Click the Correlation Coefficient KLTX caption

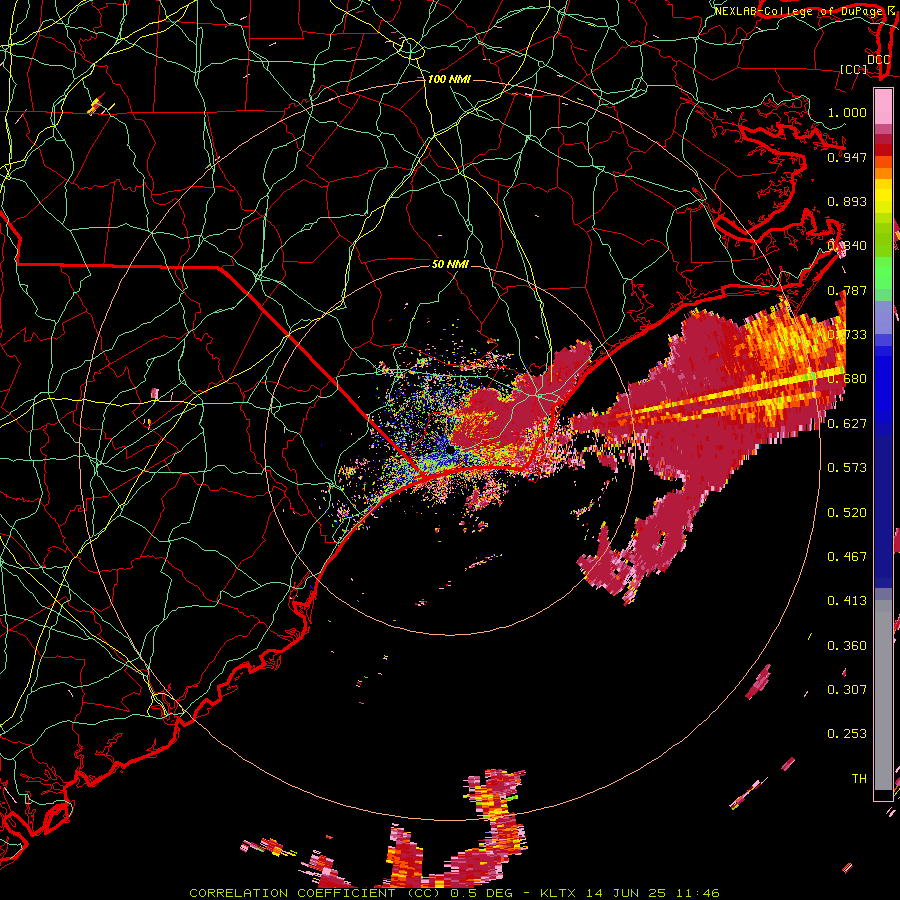(x=454, y=893)
